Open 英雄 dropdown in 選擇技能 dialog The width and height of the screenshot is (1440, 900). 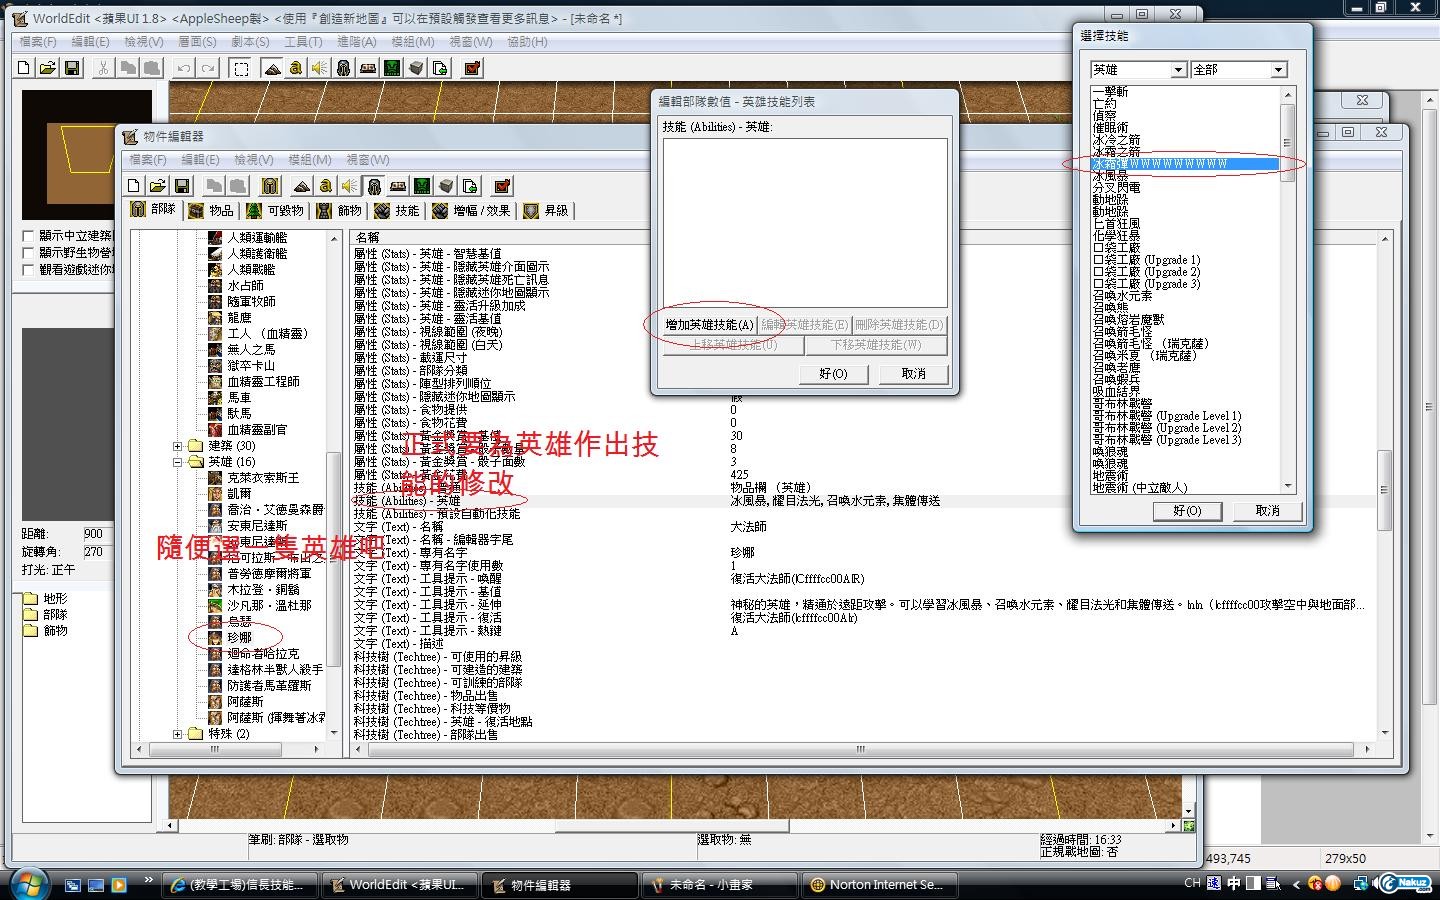[1178, 70]
